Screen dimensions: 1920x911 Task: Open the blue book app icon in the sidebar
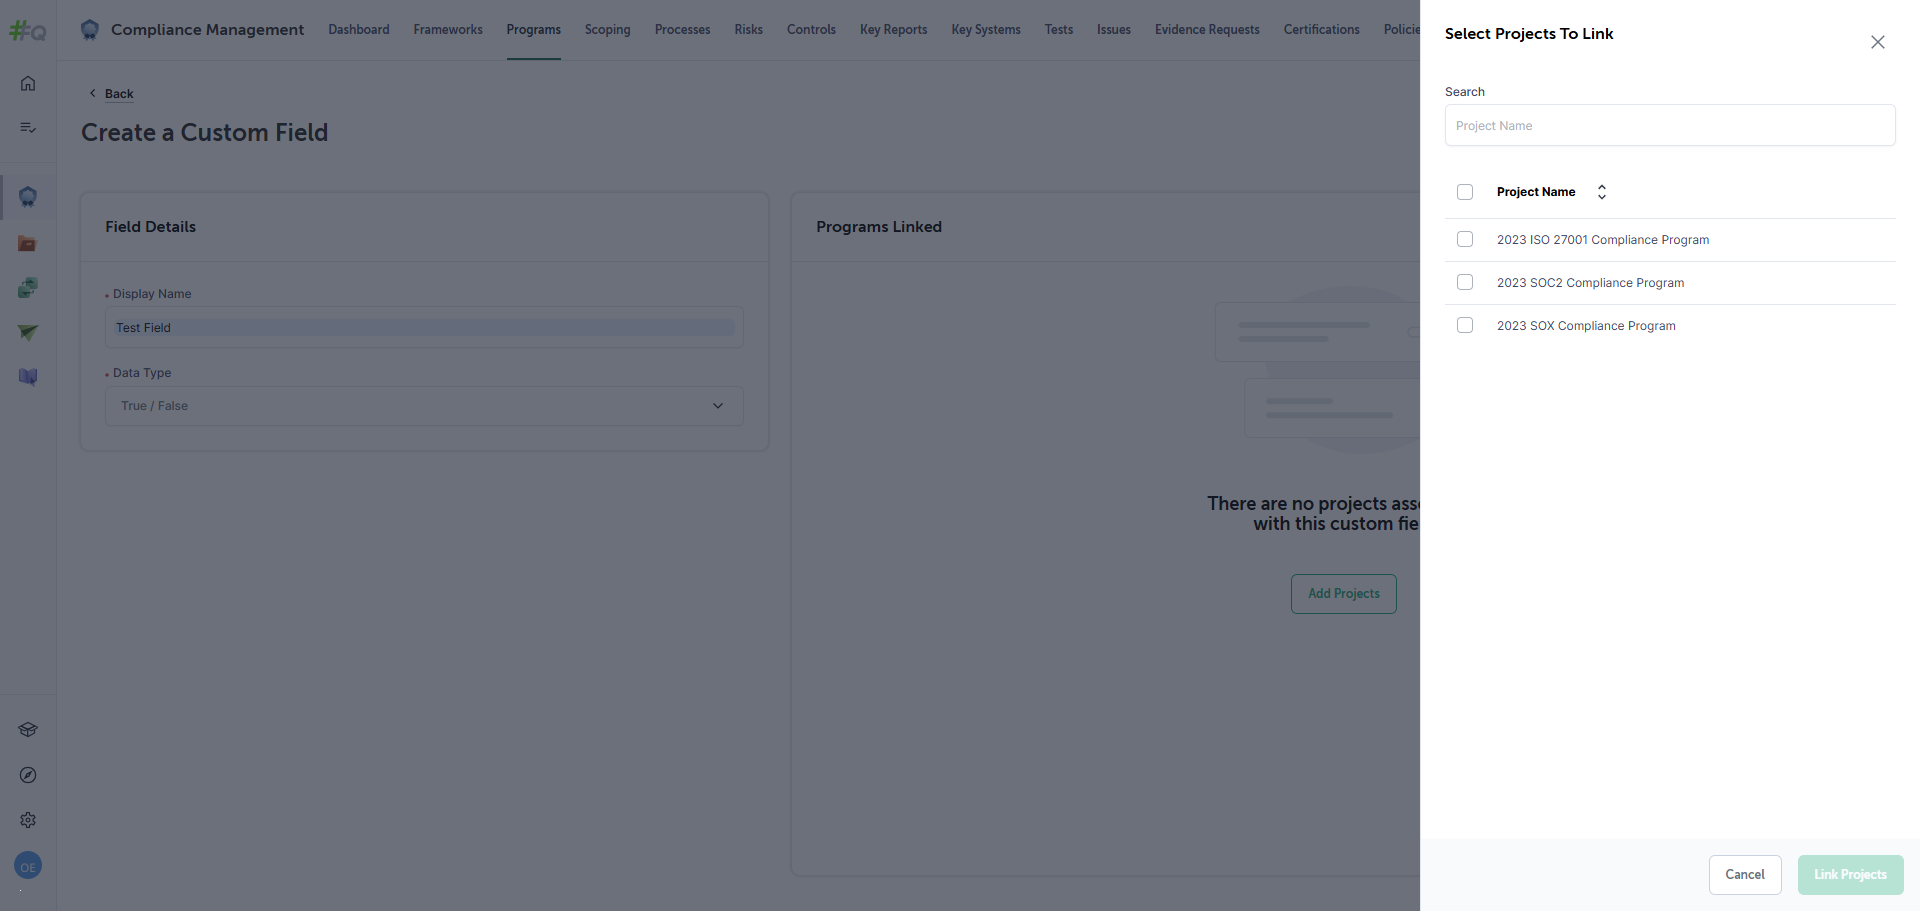28,377
